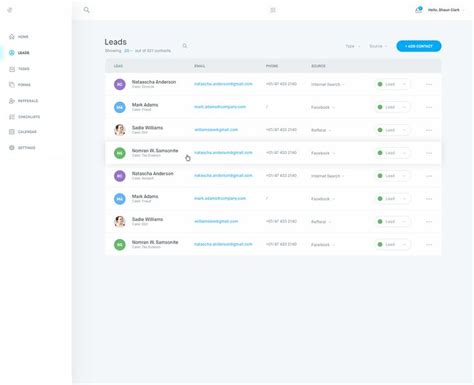This screenshot has width=474, height=385.
Task: Click the phone number in Natascha's Assault case row
Action: [x=281, y=176]
